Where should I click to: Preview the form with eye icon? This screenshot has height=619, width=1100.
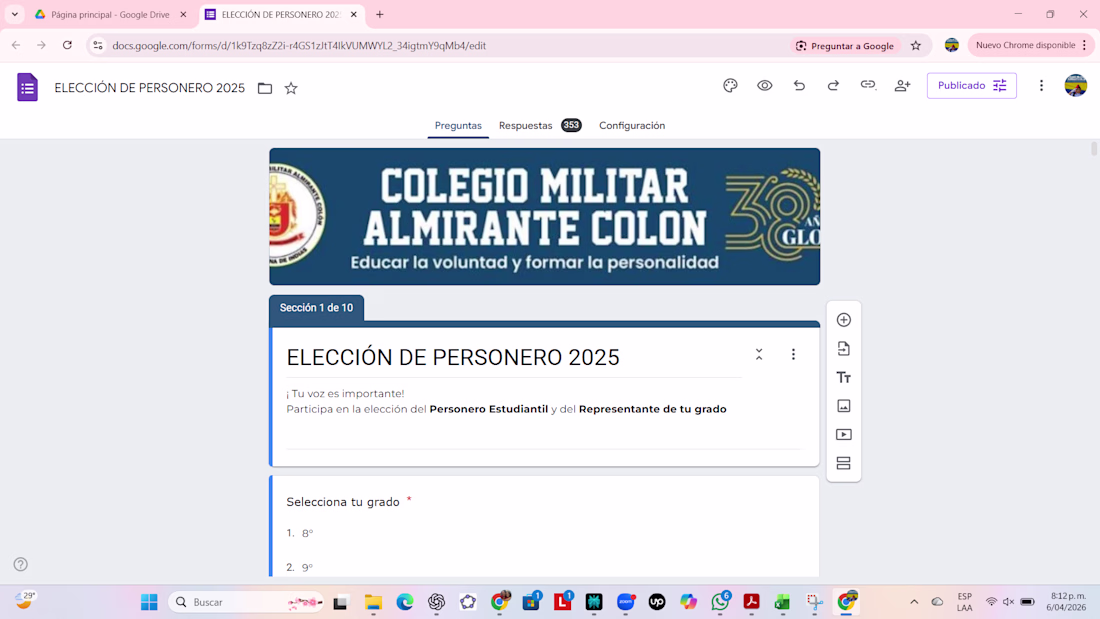coord(765,86)
